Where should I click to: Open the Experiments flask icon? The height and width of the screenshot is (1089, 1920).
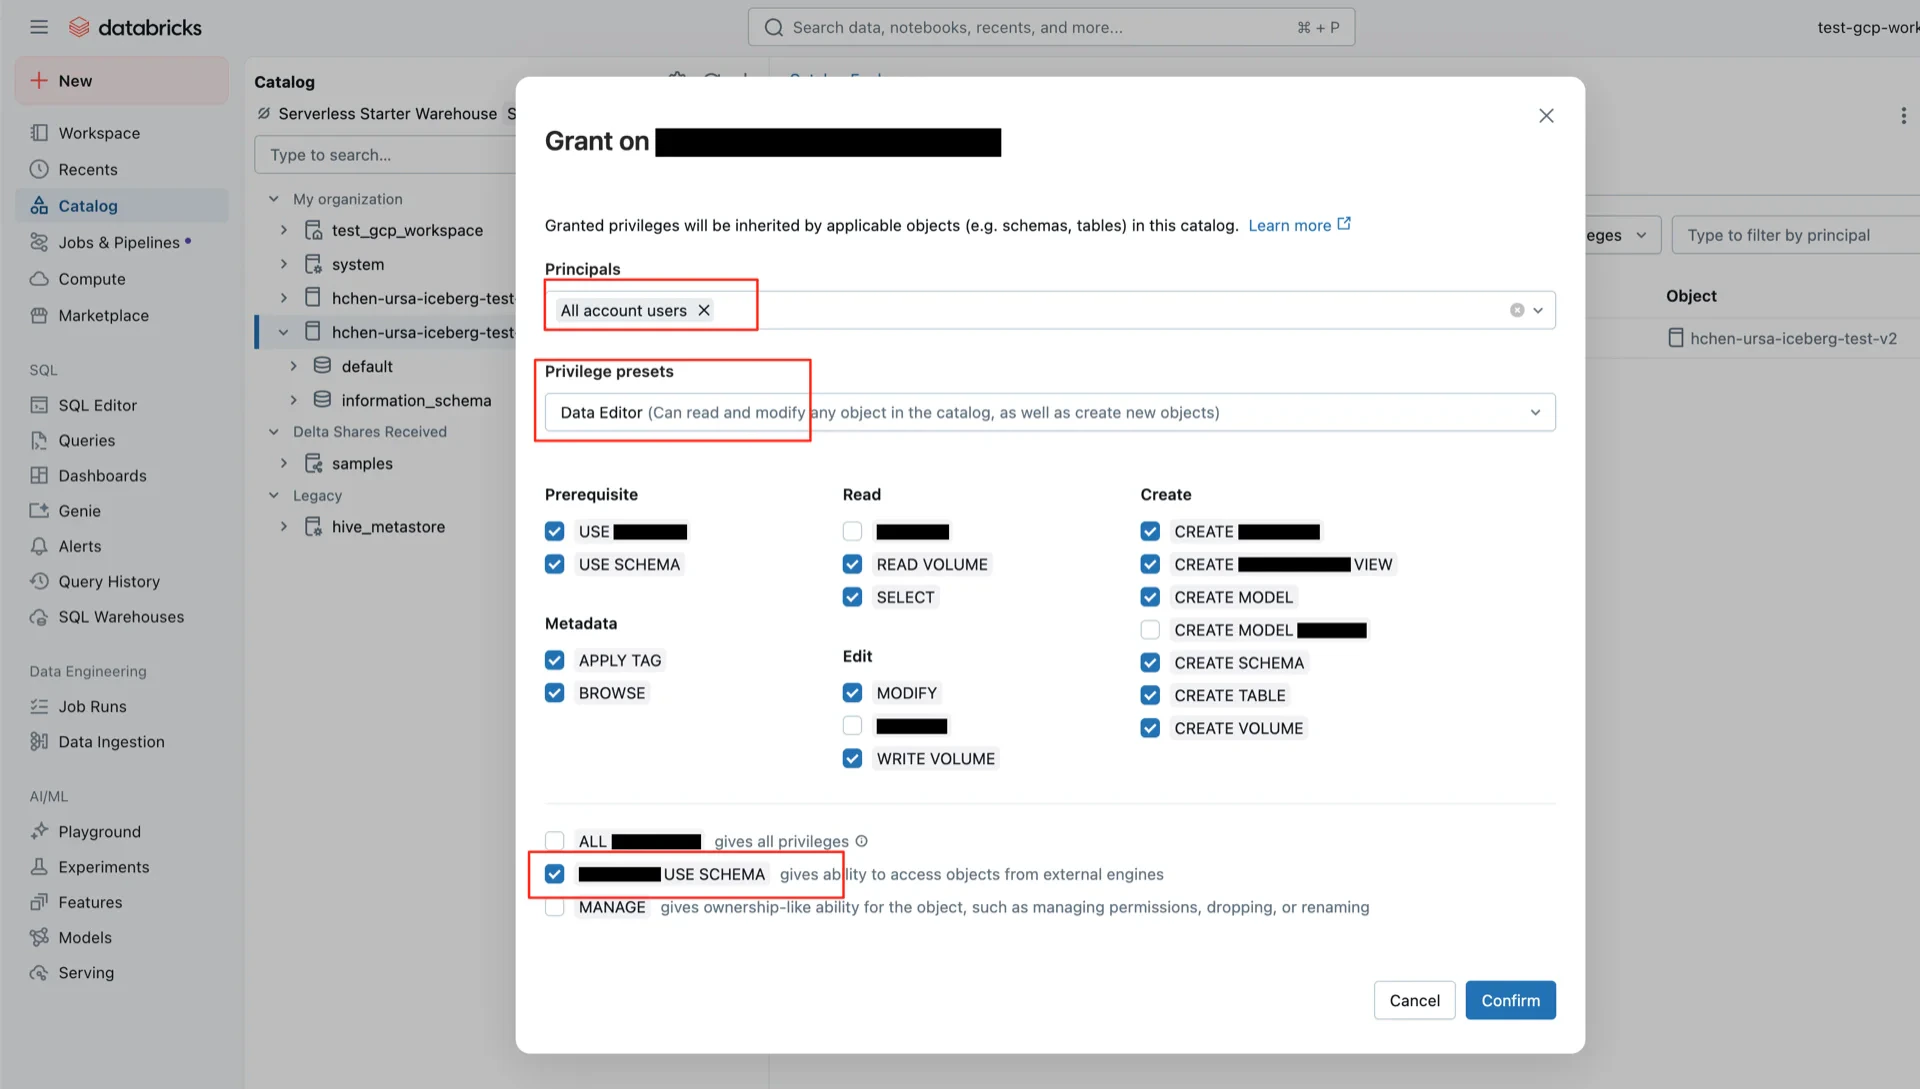pos(39,867)
